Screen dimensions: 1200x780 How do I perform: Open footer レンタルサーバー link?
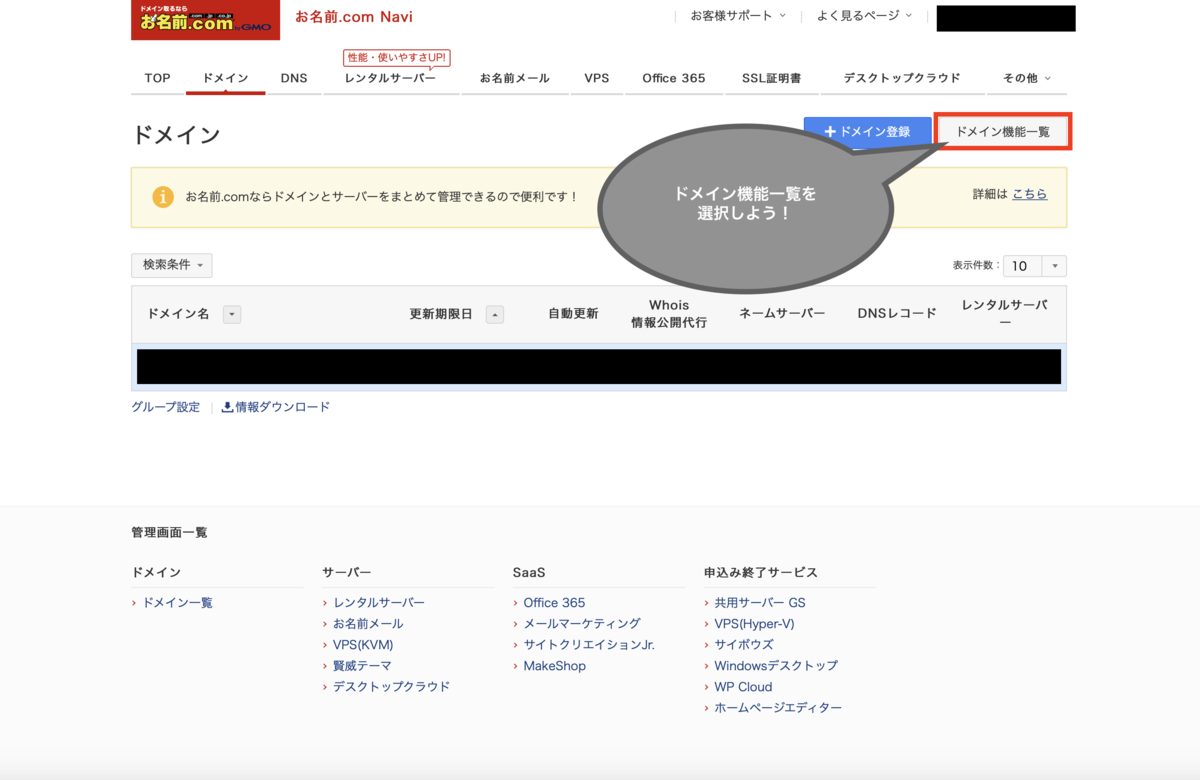coord(379,603)
